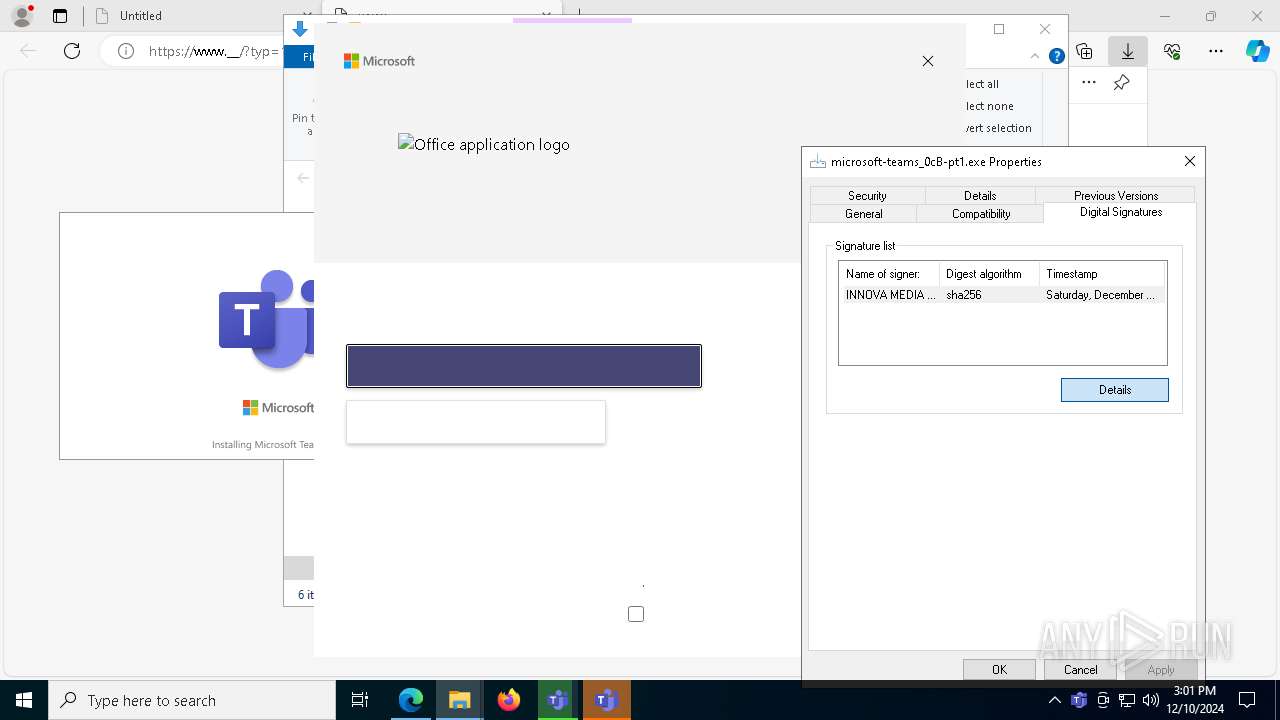Open volume control in system tray
1280x720 pixels.
(x=1150, y=700)
